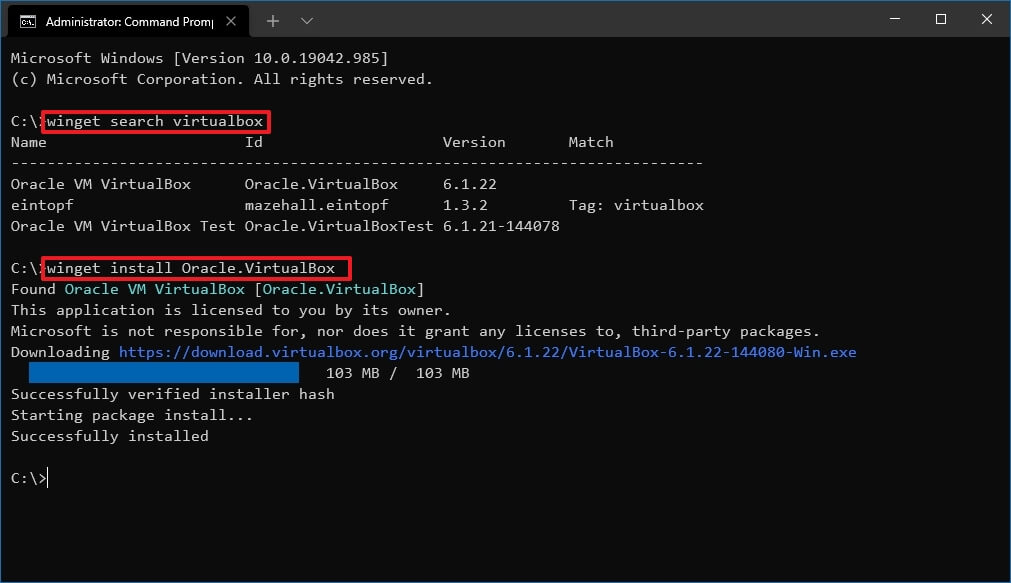The width and height of the screenshot is (1011, 583).
Task: Select the Administrator: Command Prompt tab
Action: (130, 20)
